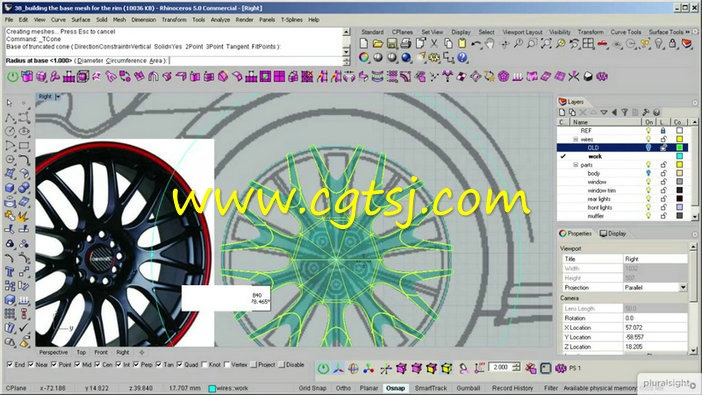Toggle the Knot osnap checkbox
Image resolution: width=702 pixels, height=395 pixels.
click(x=205, y=365)
